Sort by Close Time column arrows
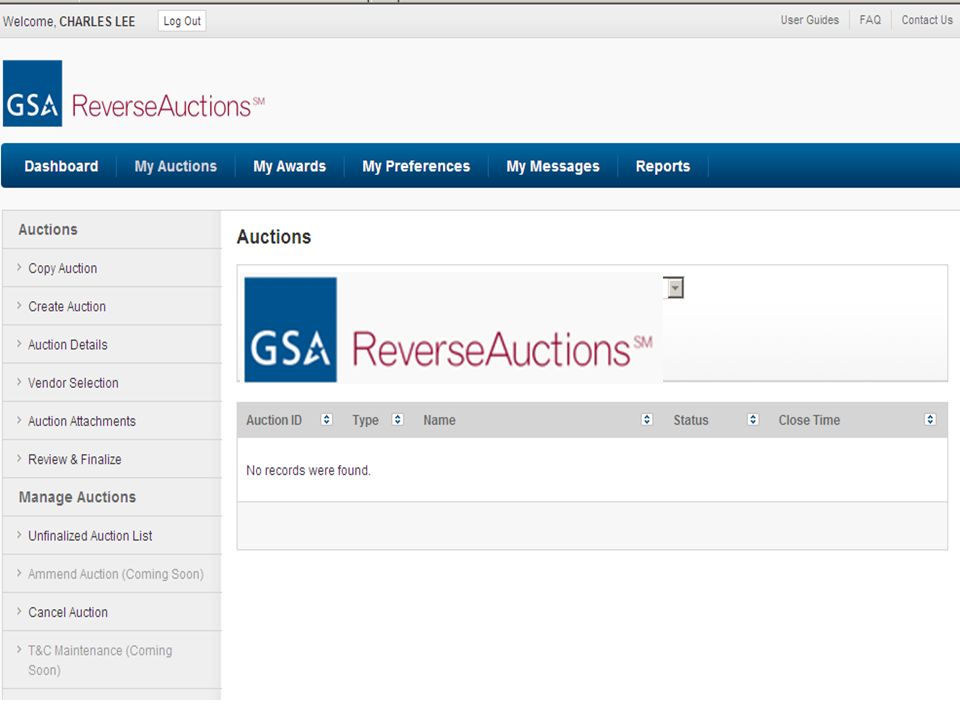Image resolution: width=960 pixels, height=720 pixels. (930, 419)
